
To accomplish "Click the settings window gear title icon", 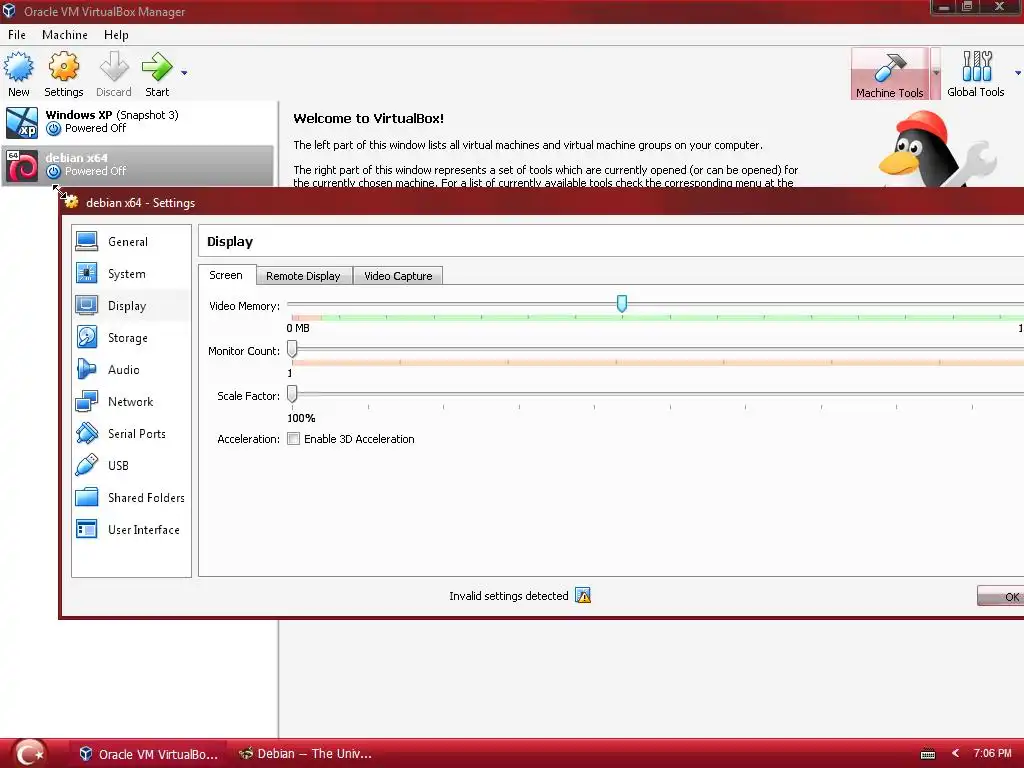I will click(x=71, y=202).
